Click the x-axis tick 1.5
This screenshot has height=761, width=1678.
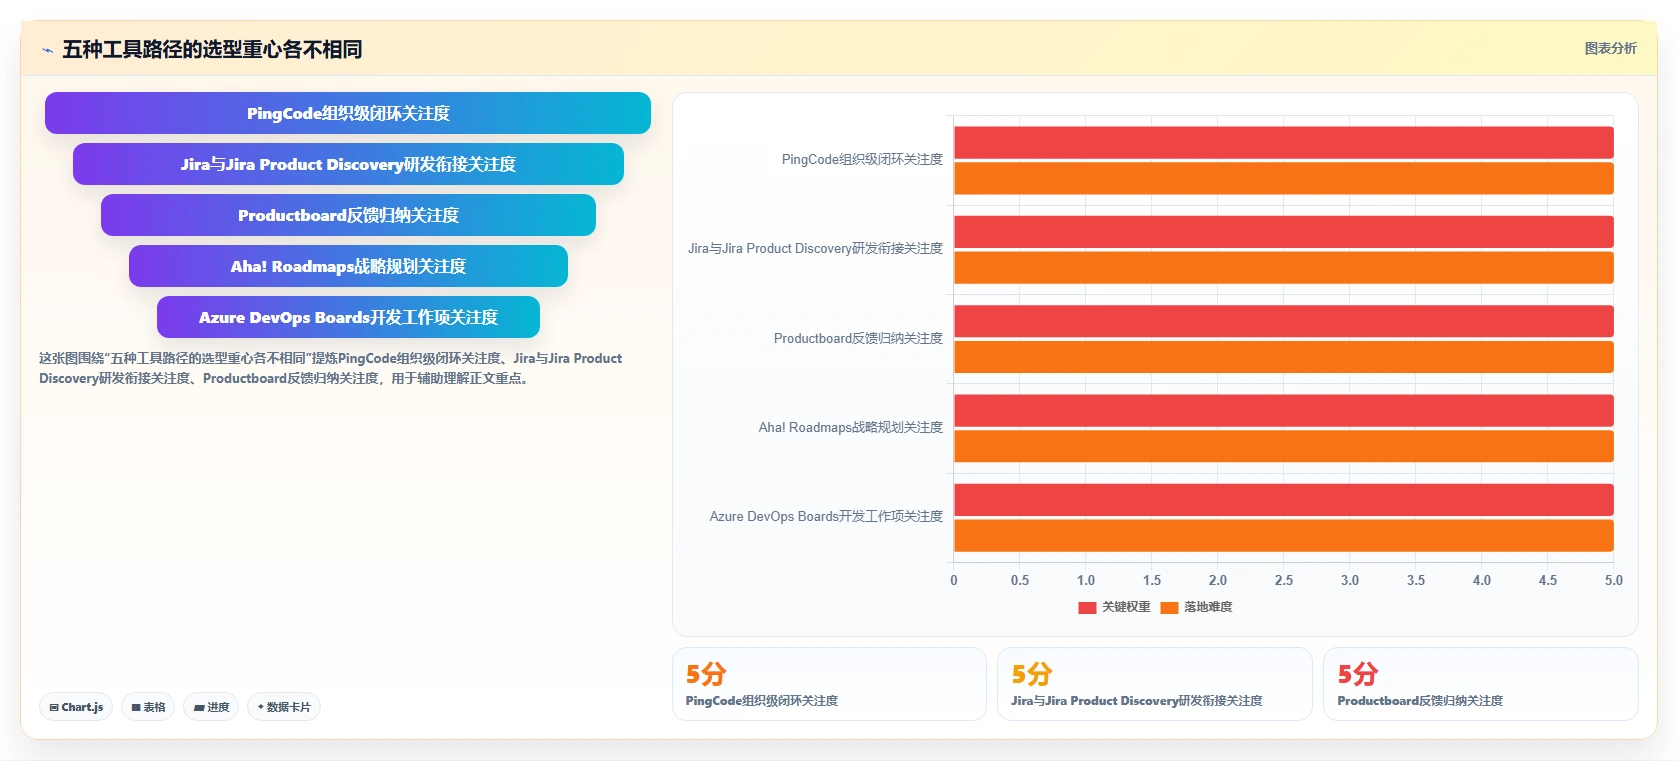point(1152,580)
